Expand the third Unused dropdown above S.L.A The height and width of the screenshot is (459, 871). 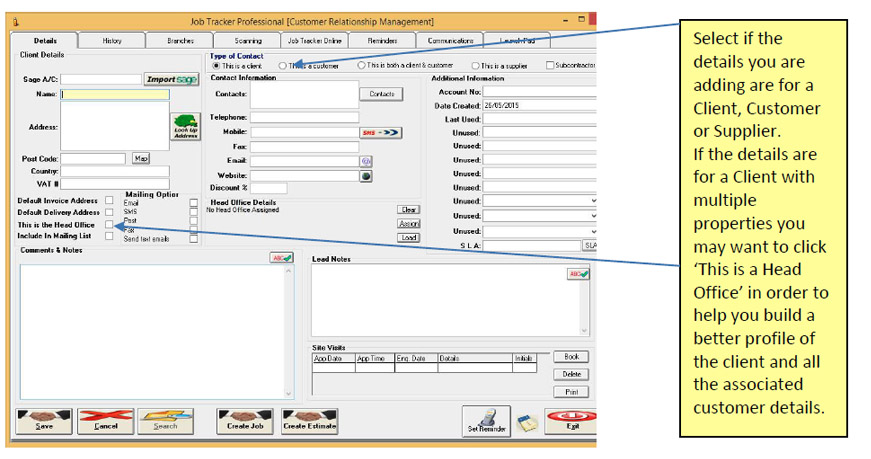click(593, 231)
